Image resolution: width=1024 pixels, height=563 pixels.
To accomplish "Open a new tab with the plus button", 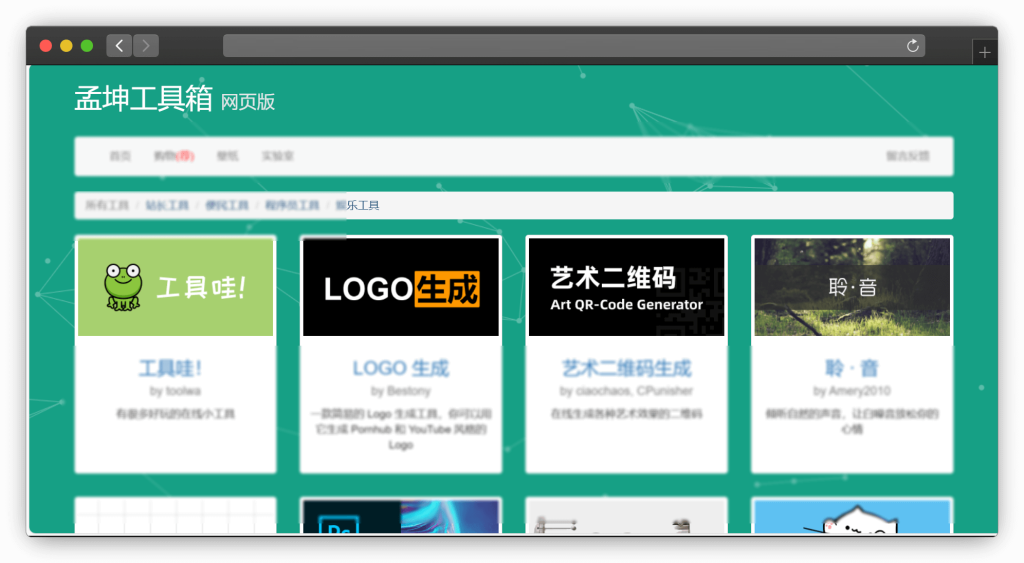I will coord(985,52).
